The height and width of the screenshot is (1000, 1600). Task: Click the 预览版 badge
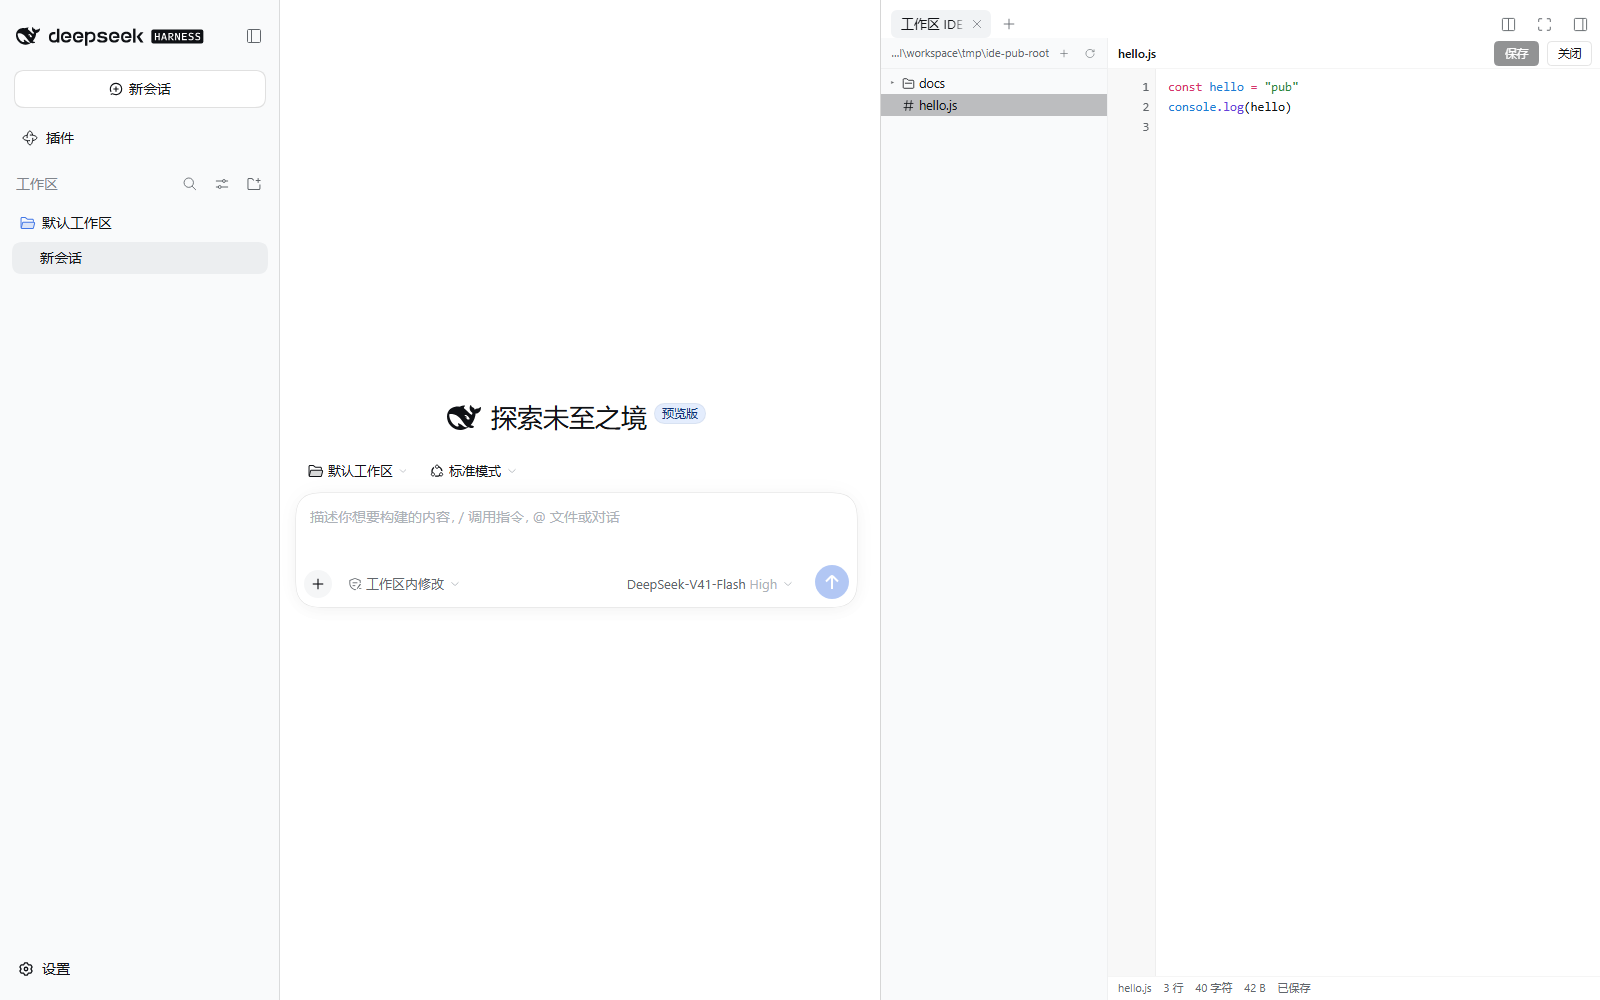[x=680, y=414]
